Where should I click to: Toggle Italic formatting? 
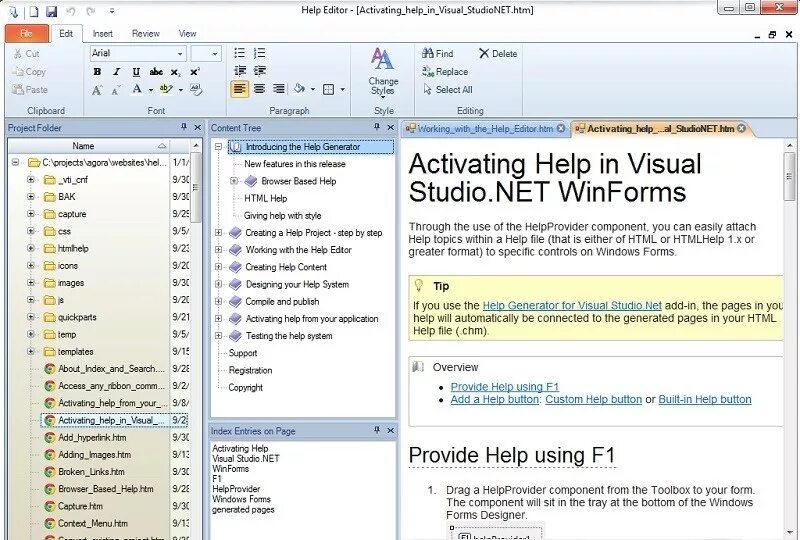click(116, 72)
